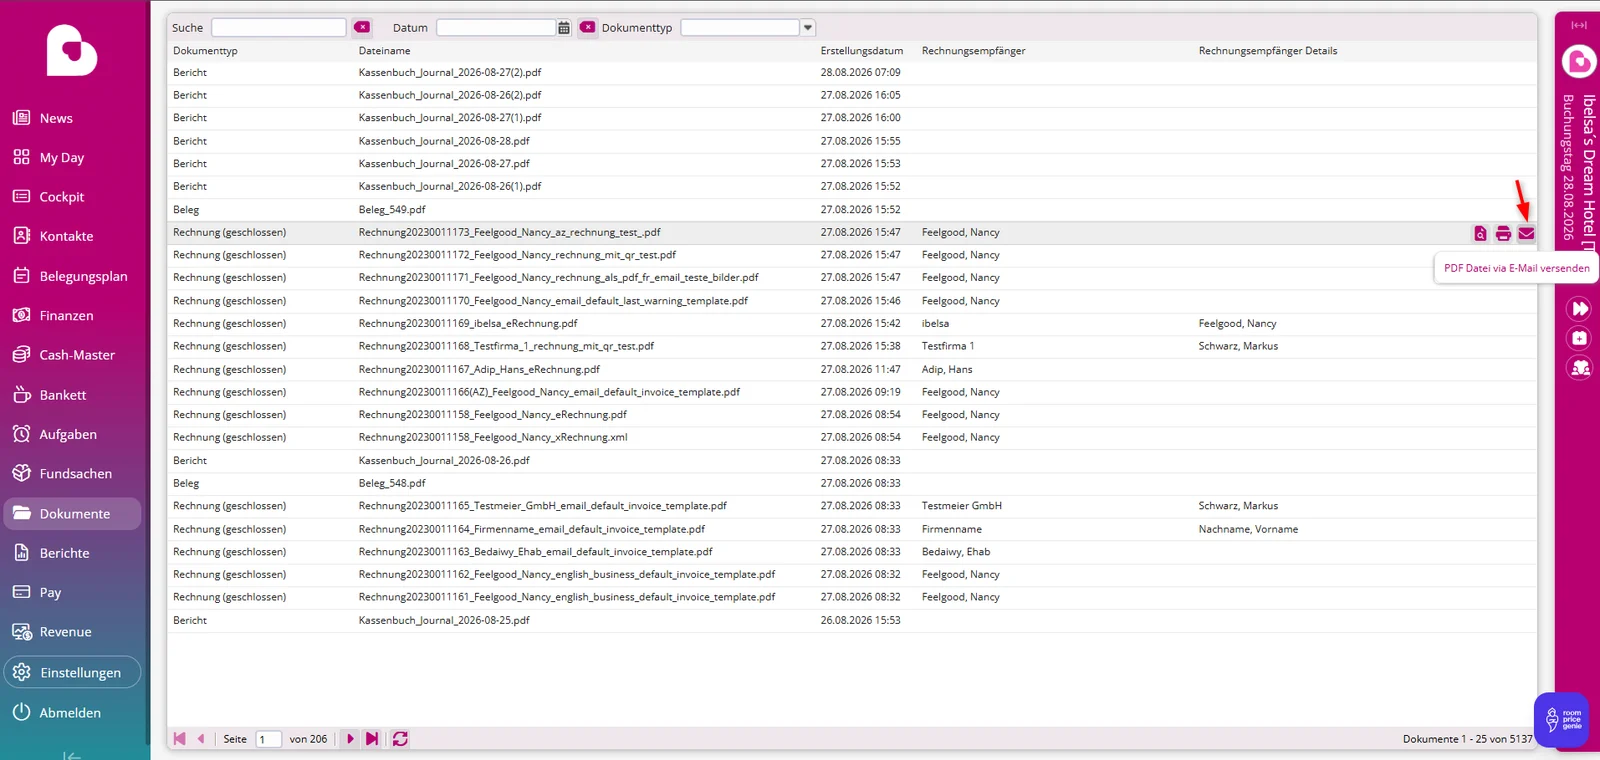Focus the Suche input field
The height and width of the screenshot is (760, 1600).
coord(279,28)
